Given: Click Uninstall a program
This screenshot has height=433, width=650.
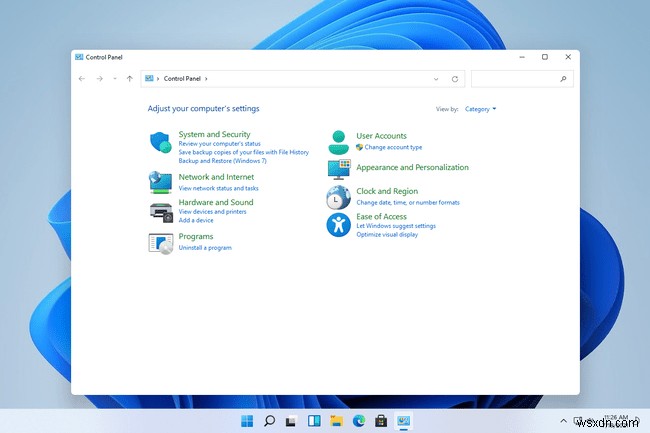Looking at the screenshot, I should point(205,248).
